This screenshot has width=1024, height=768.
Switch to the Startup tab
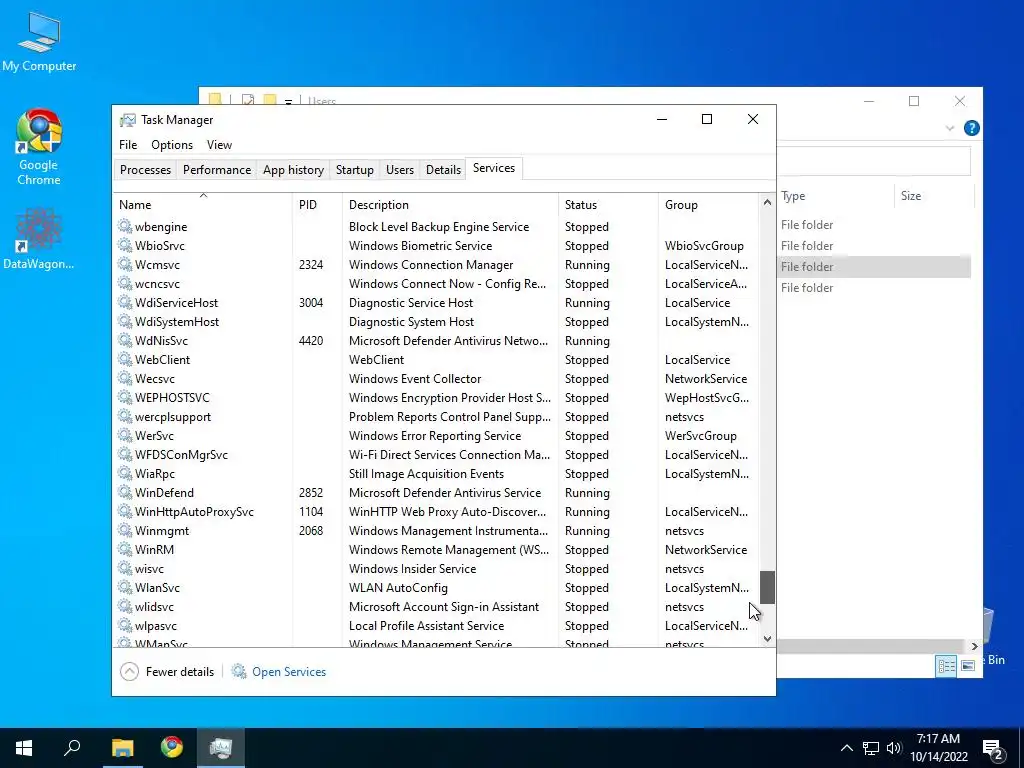(355, 170)
